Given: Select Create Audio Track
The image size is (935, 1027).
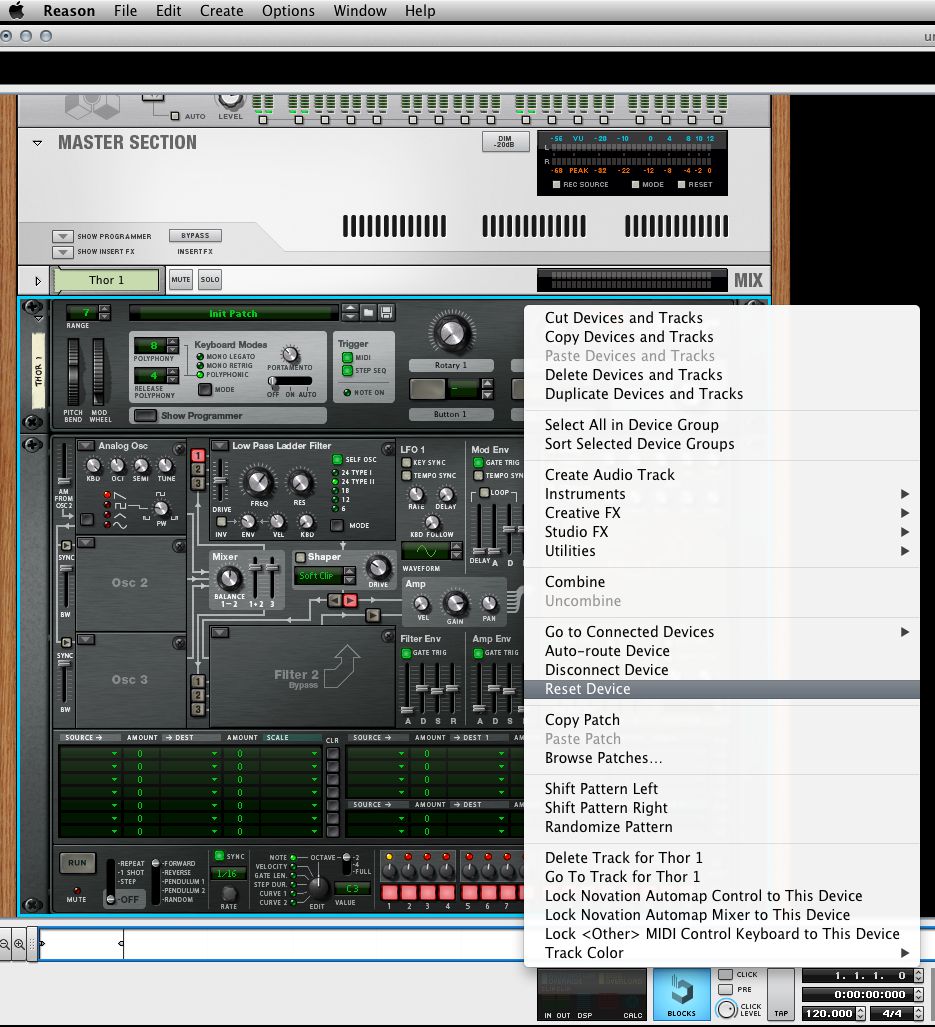Looking at the screenshot, I should click(722, 475).
